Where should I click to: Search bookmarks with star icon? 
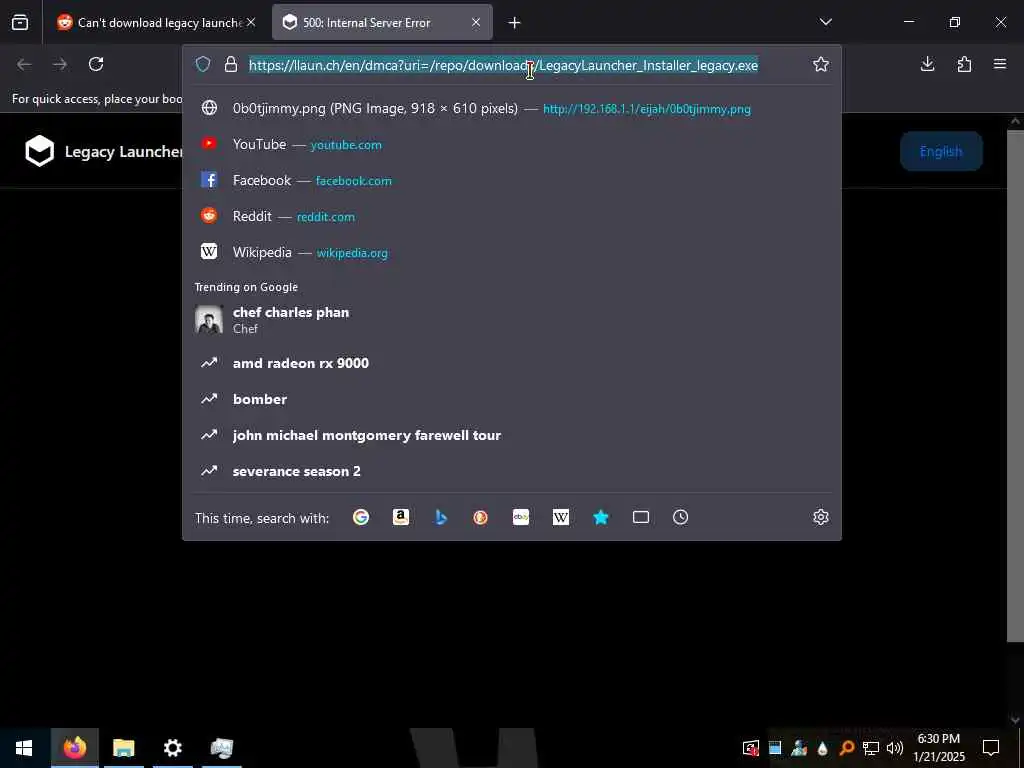pos(601,517)
